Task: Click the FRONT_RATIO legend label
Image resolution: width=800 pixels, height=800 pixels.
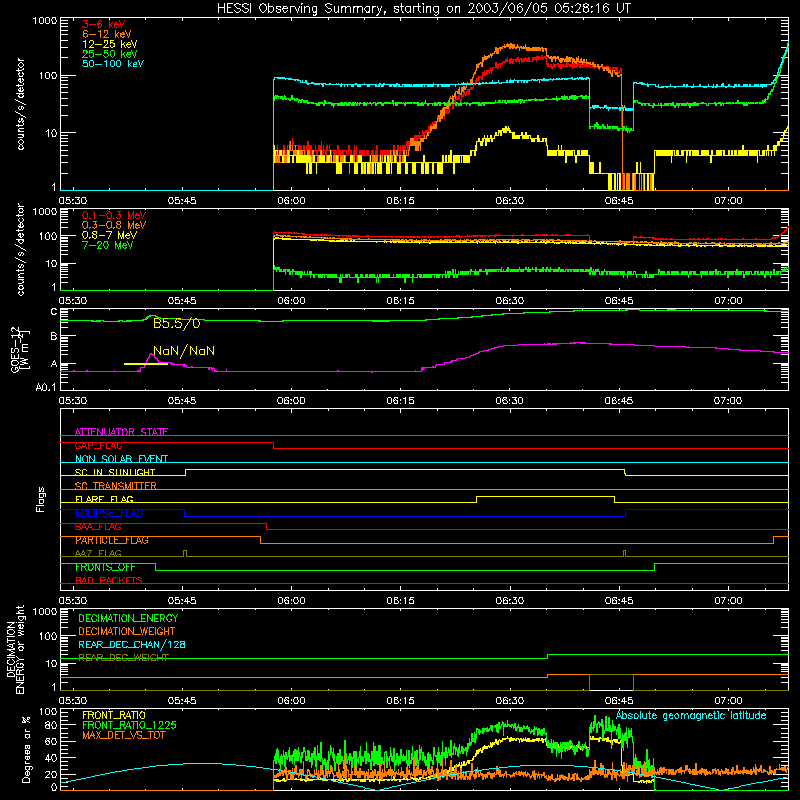Action: [114, 715]
